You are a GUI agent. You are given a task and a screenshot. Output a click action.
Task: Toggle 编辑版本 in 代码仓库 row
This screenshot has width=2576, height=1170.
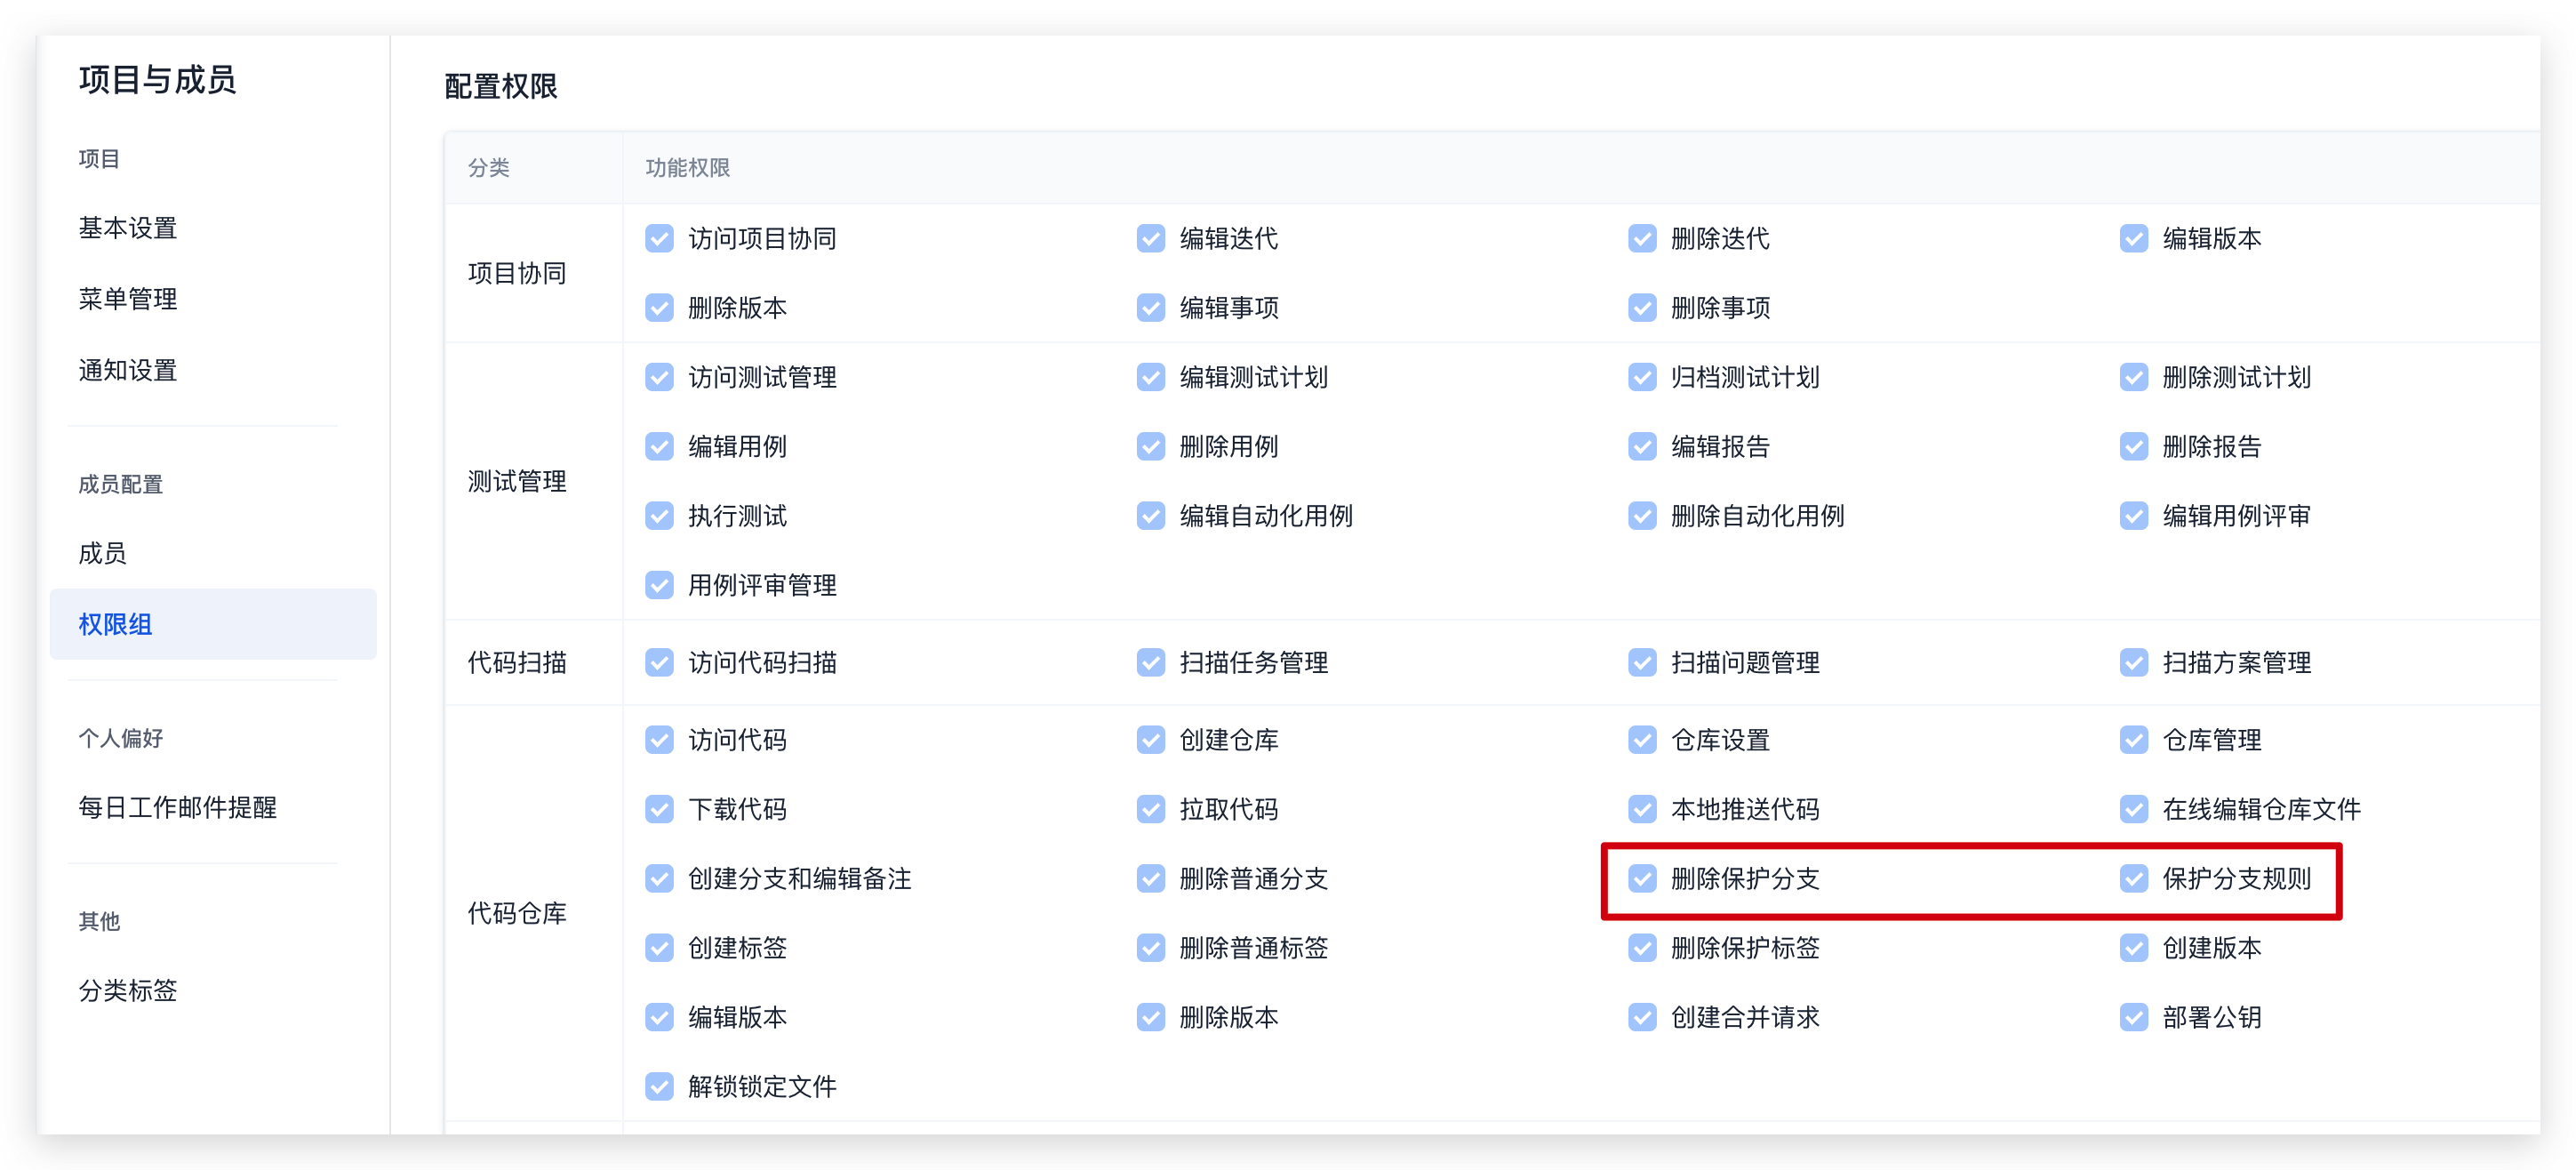pos(660,1017)
